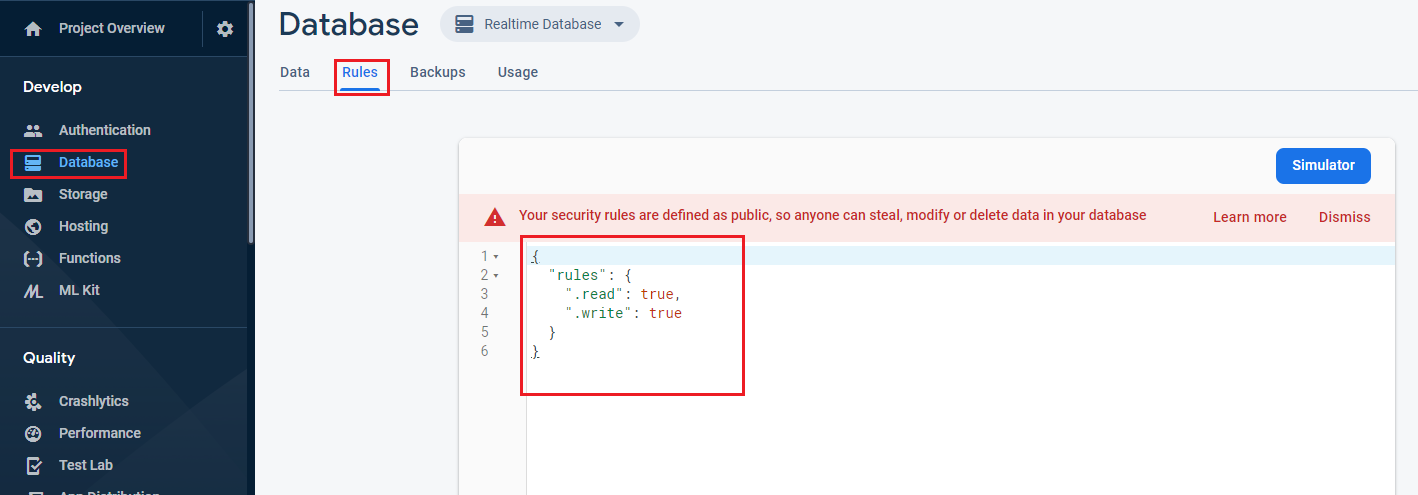Click the Learn more link
This screenshot has width=1418, height=495.
(1250, 217)
